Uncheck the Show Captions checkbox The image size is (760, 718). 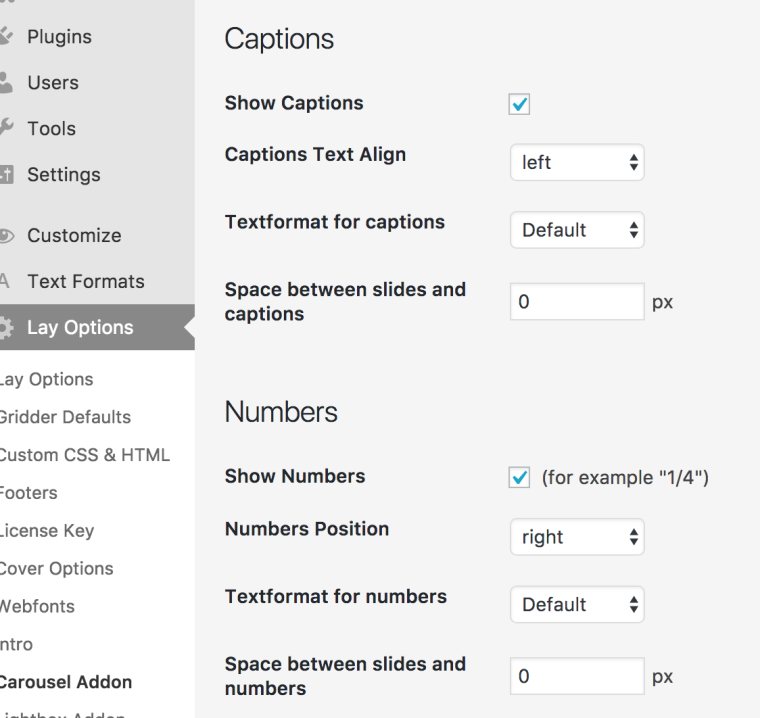click(519, 104)
